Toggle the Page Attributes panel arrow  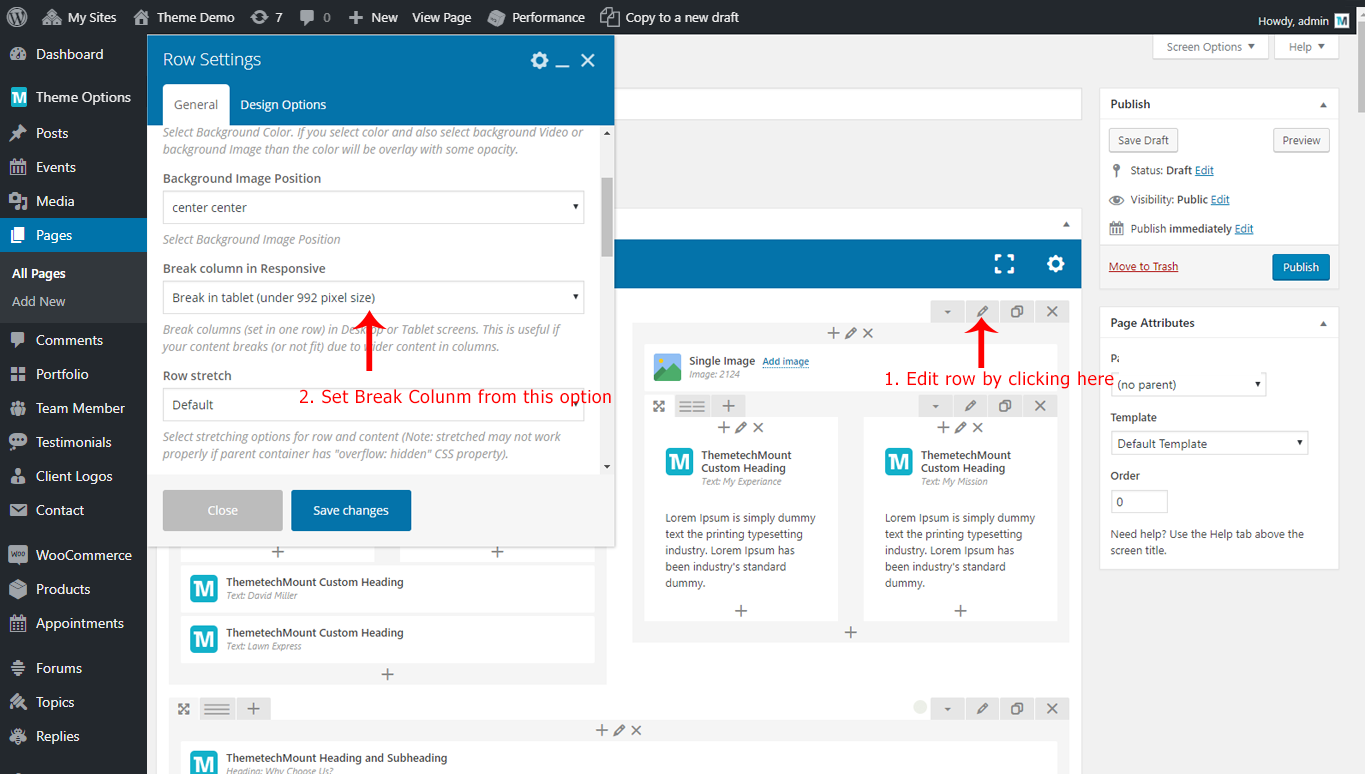pyautogui.click(x=1323, y=324)
